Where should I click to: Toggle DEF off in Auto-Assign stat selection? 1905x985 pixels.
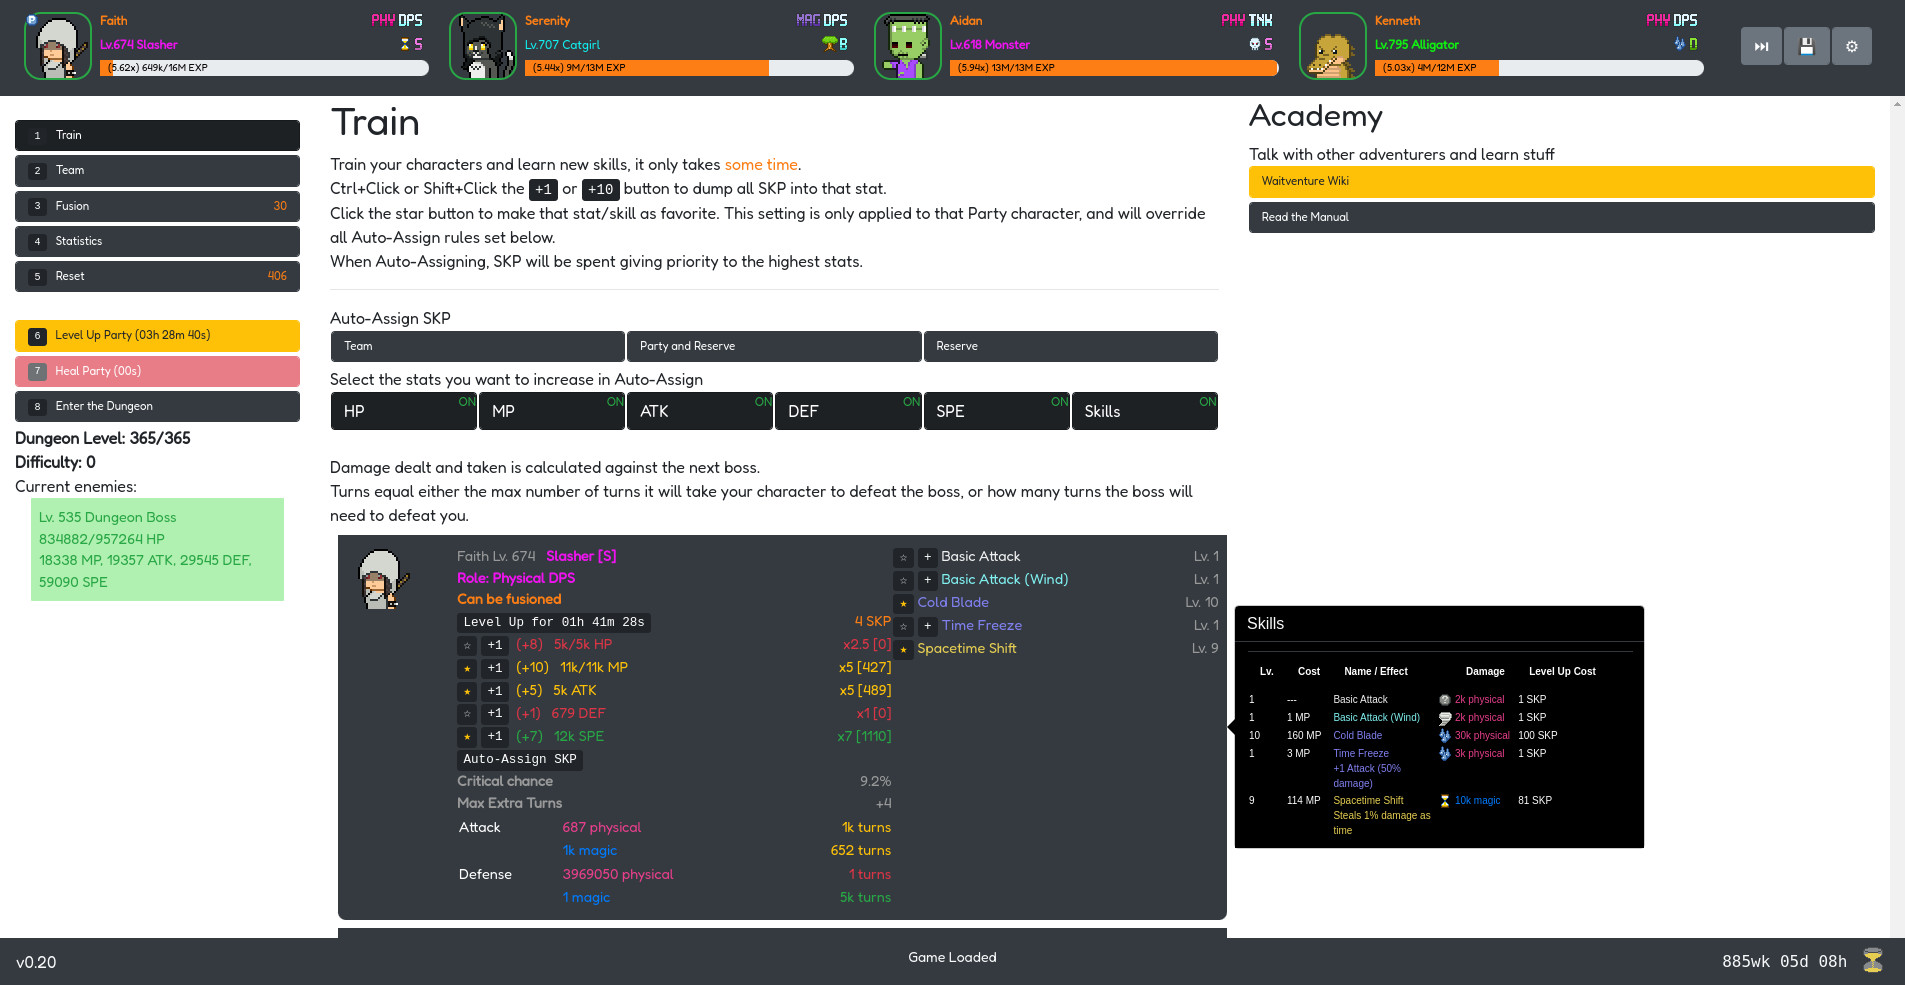click(848, 411)
